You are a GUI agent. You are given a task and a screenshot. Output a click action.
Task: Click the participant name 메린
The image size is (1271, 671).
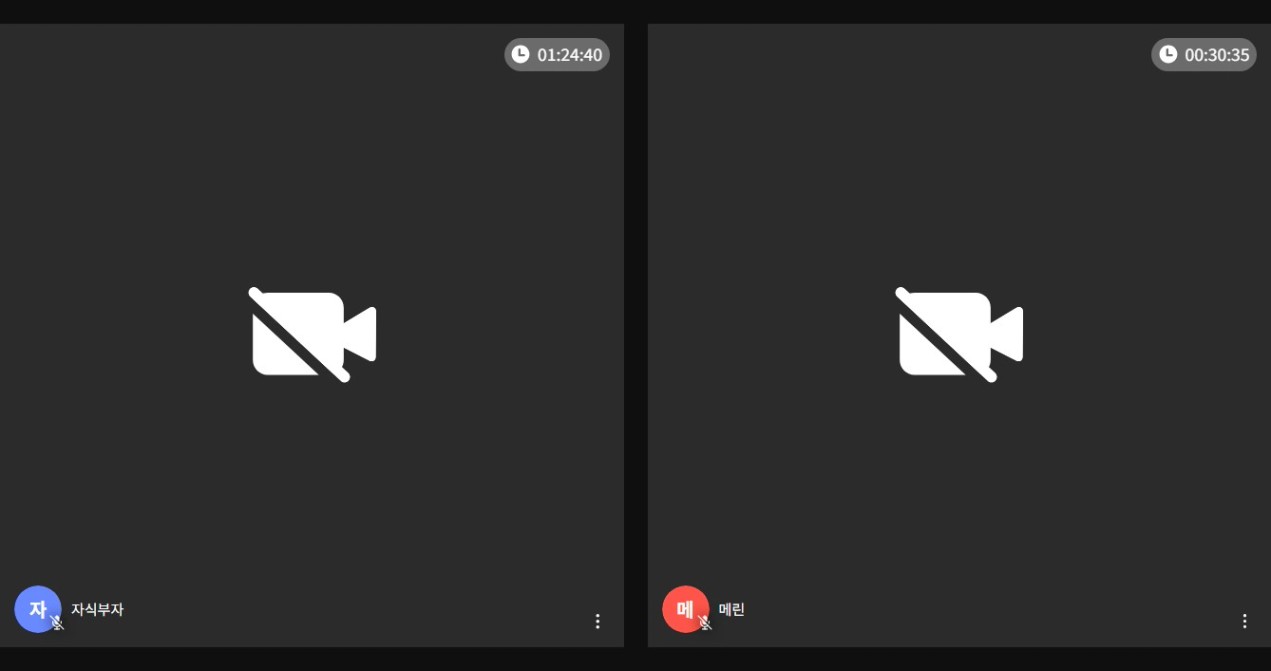tap(732, 609)
